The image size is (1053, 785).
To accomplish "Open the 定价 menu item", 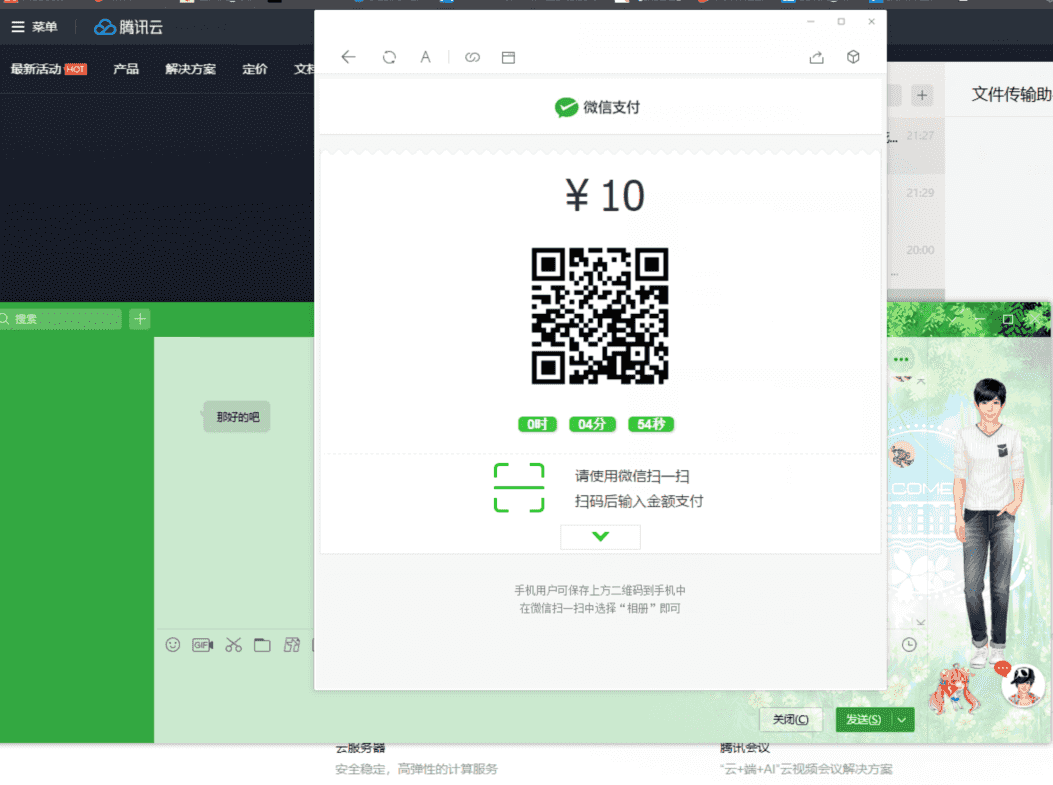I will (255, 68).
